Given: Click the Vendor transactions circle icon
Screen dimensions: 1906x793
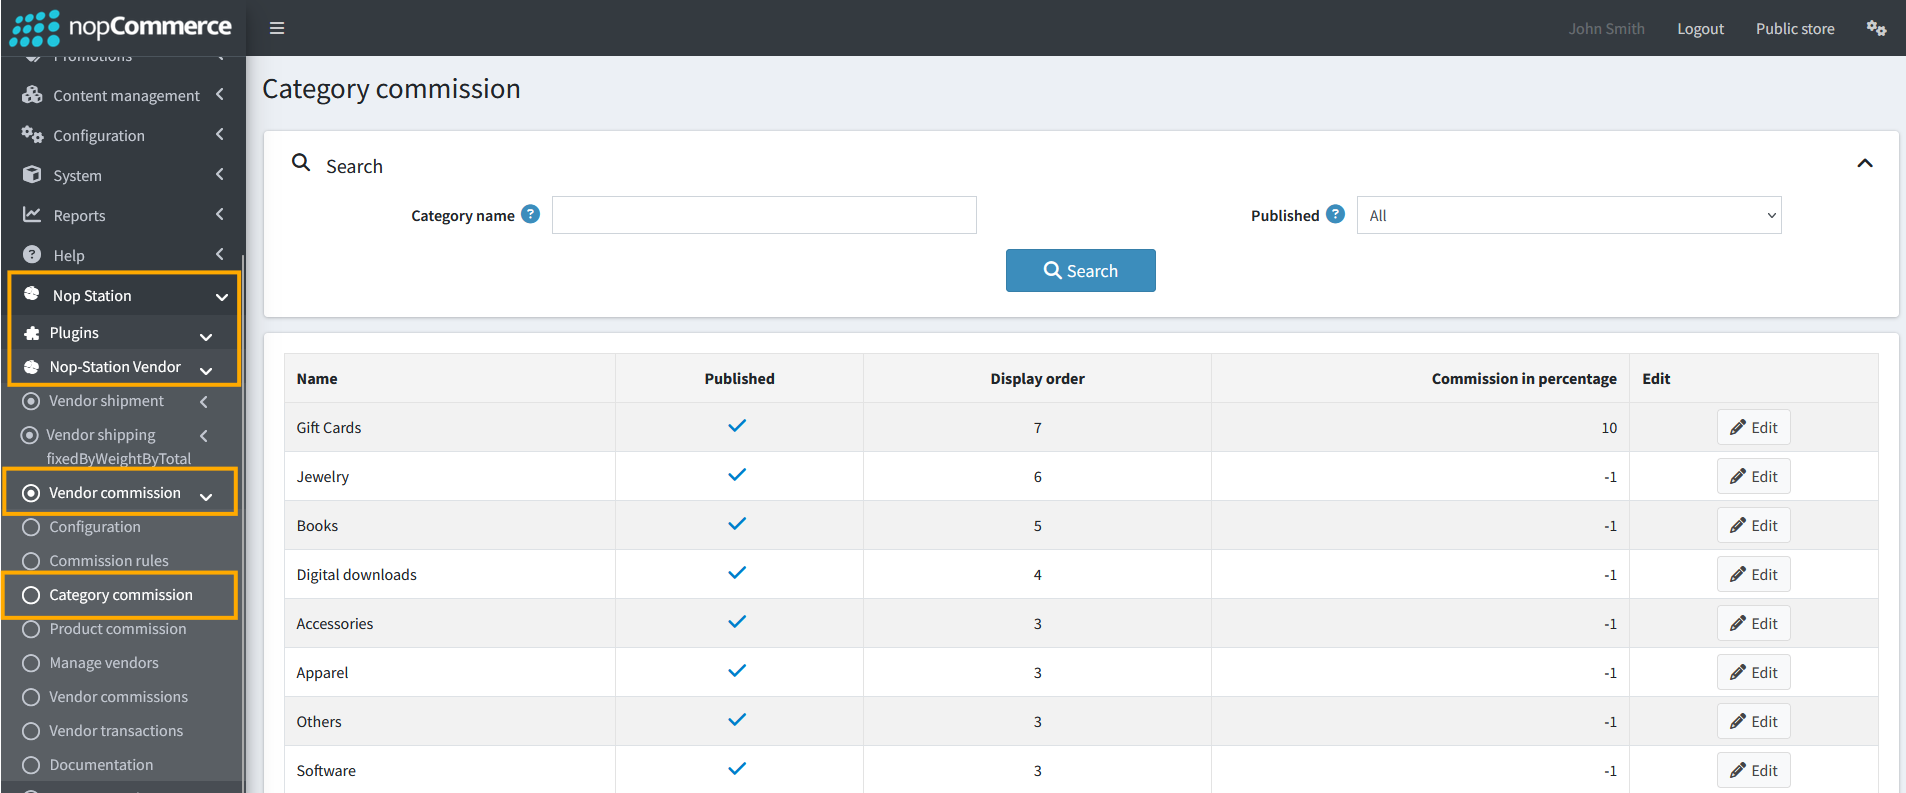Looking at the screenshot, I should (31, 731).
